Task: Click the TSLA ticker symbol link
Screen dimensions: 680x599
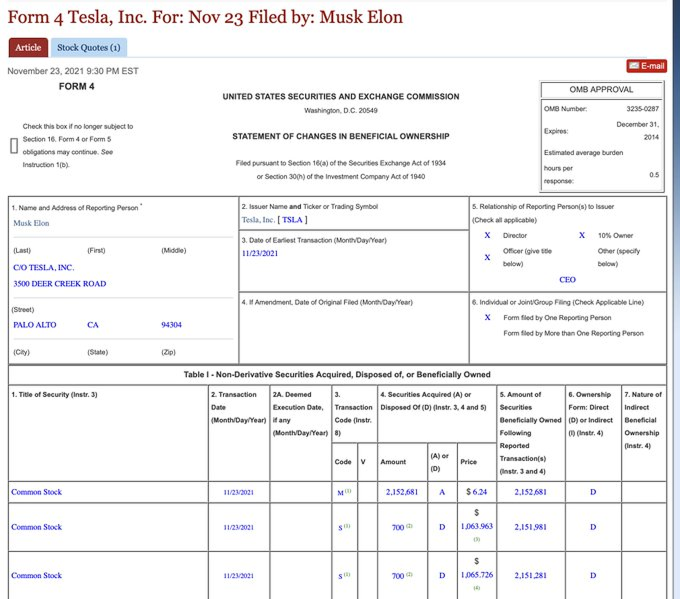Action: click(x=292, y=219)
